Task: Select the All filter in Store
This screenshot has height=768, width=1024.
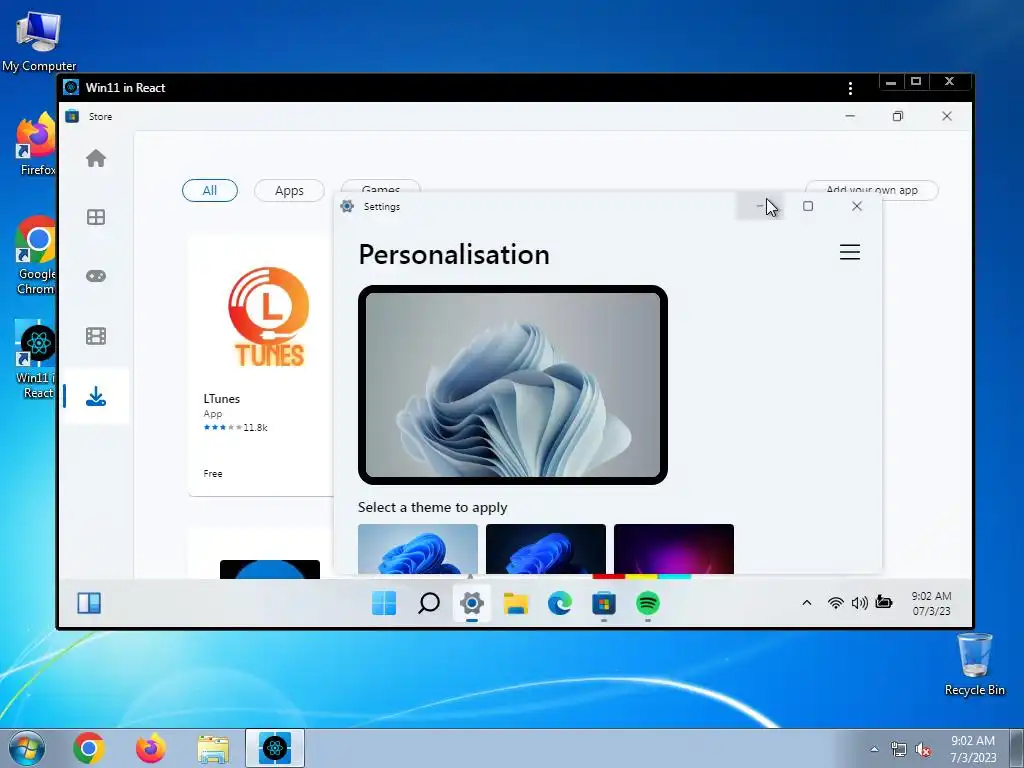Action: pos(210,191)
